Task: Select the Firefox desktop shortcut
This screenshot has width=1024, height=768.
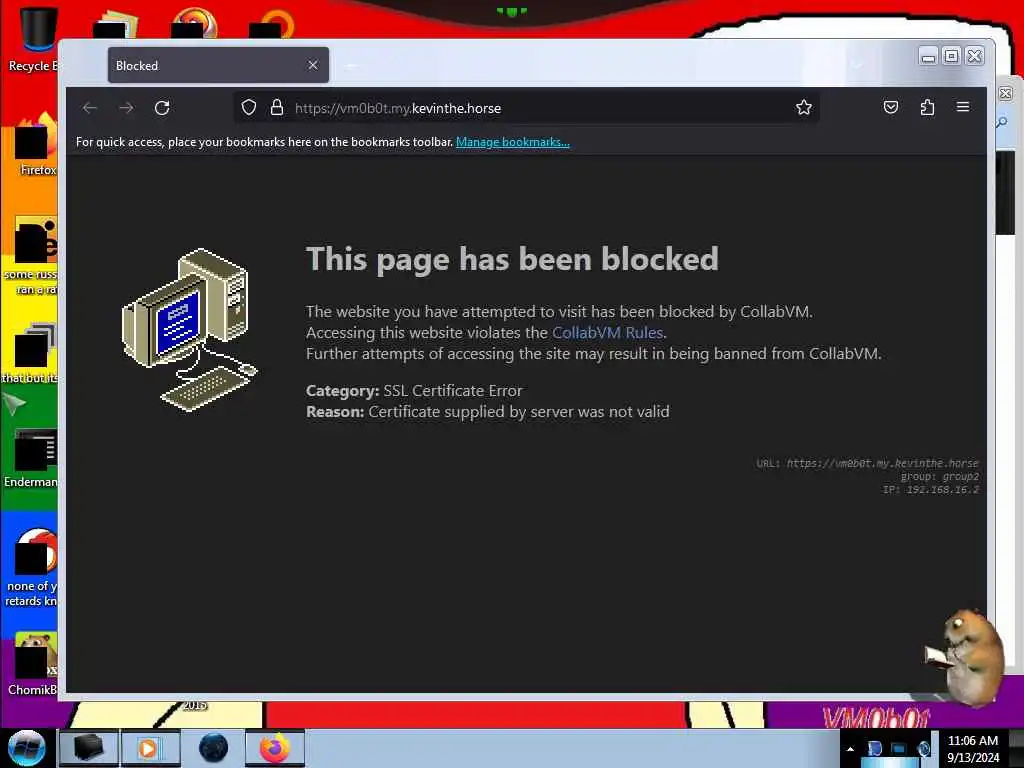Action: pyautogui.click(x=34, y=146)
